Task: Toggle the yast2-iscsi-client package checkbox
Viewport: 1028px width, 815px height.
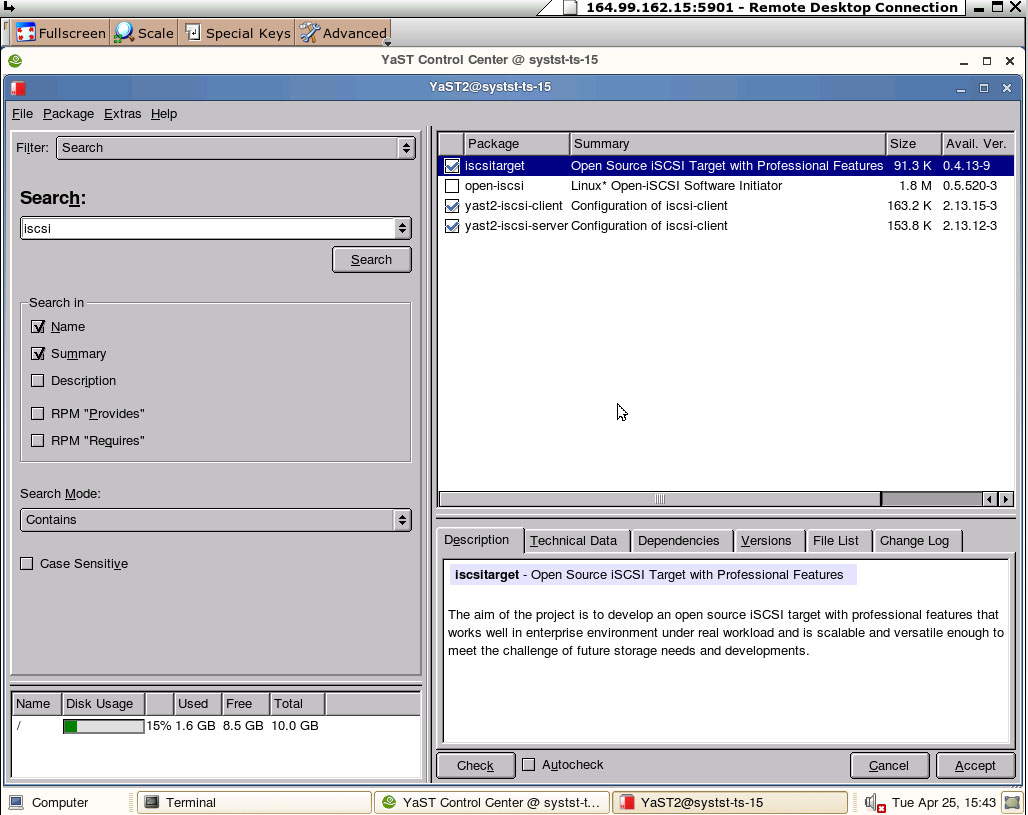Action: [452, 206]
